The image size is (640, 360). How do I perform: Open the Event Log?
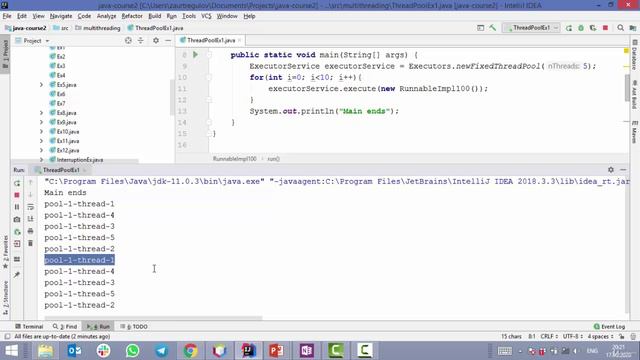tap(609, 327)
